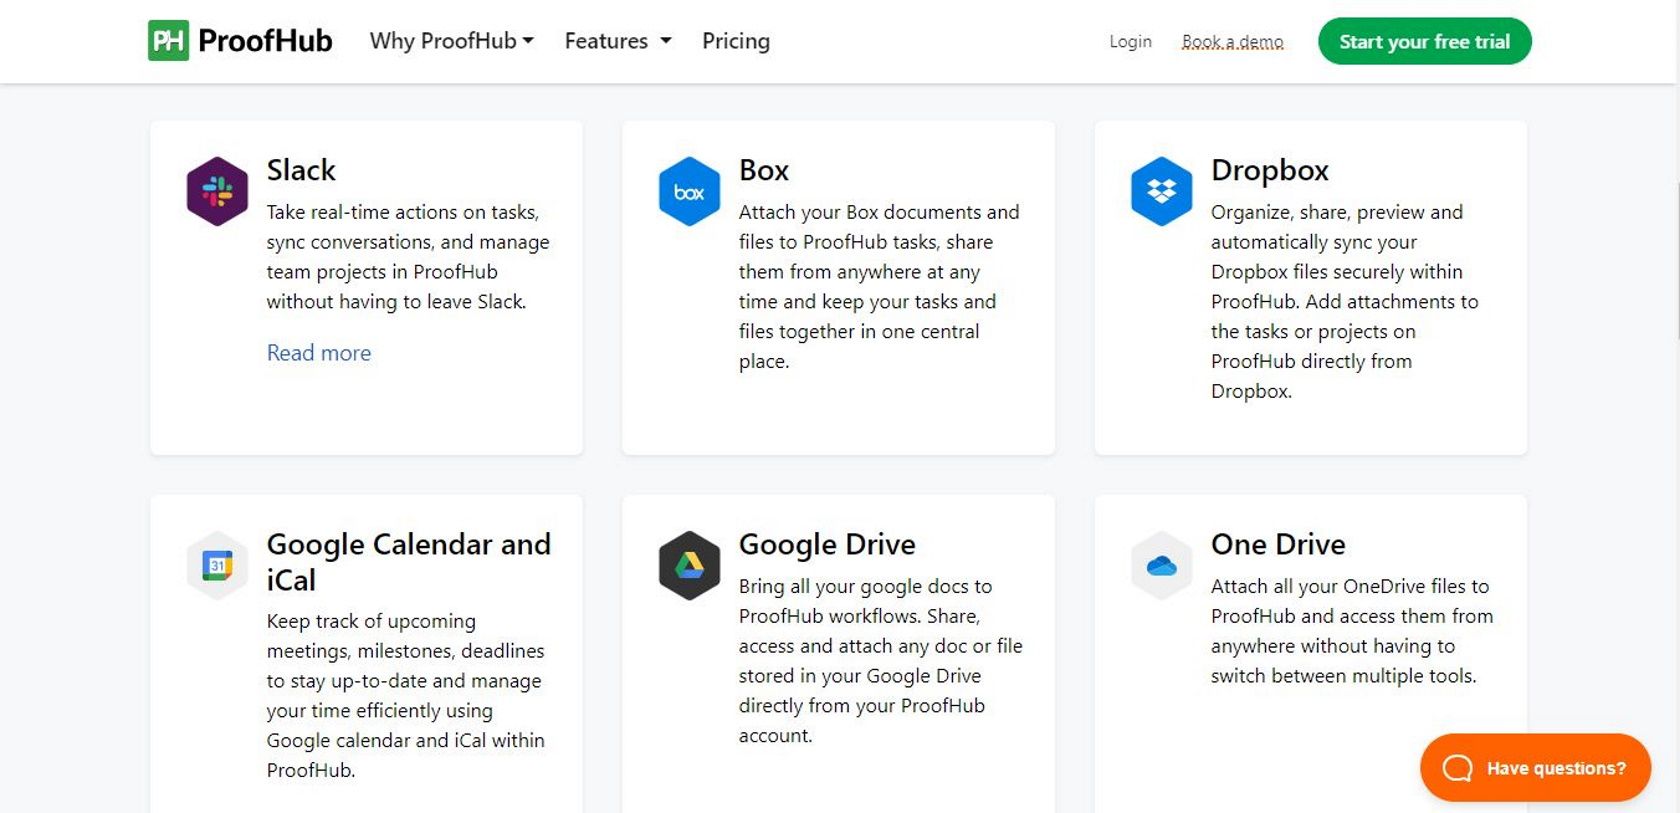Click the chat bubble icon in Have questions

click(x=1457, y=768)
